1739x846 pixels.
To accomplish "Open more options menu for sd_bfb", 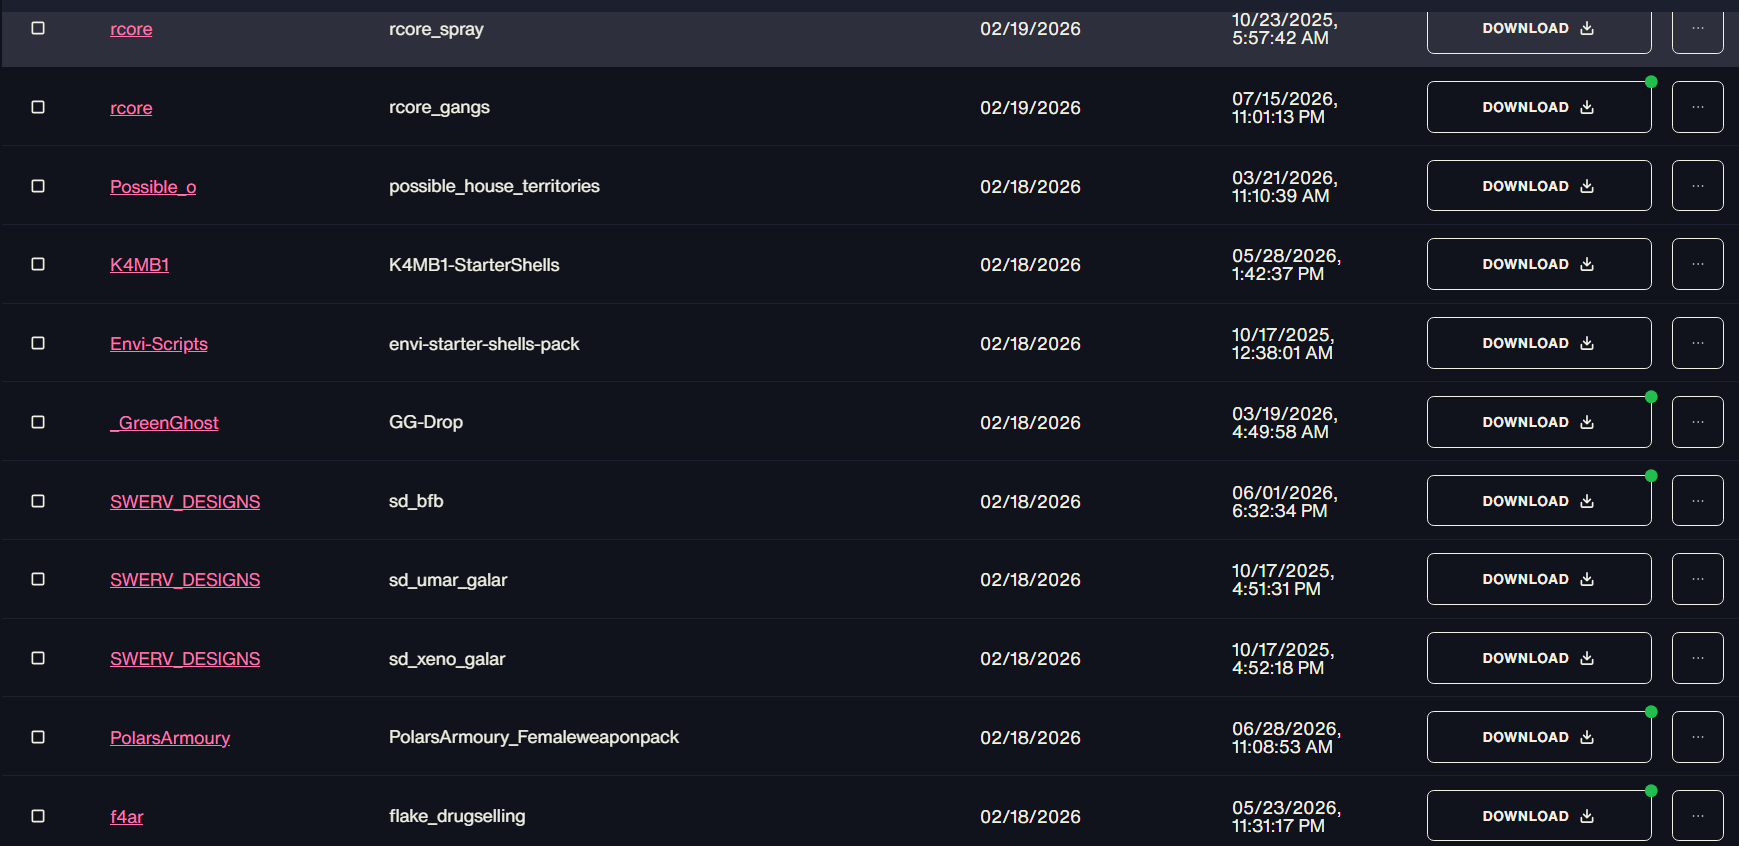I will click(x=1697, y=501).
